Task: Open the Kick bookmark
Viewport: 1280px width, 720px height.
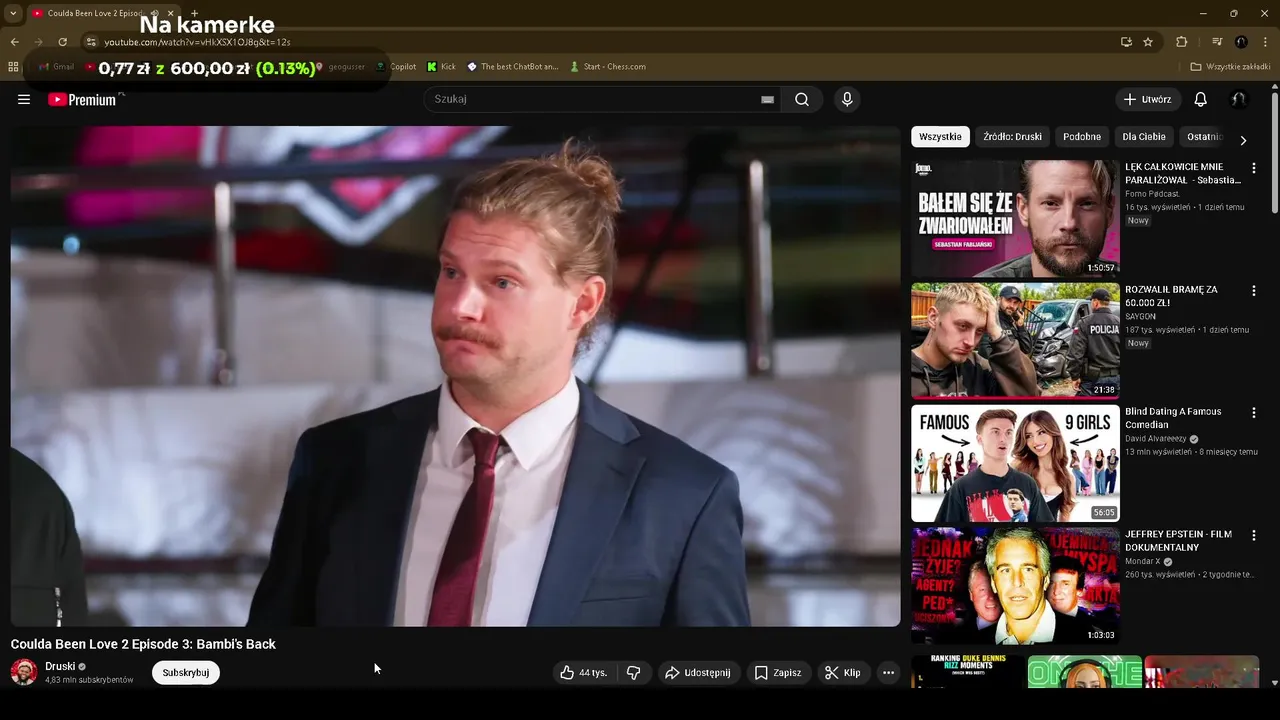Action: coord(441,67)
